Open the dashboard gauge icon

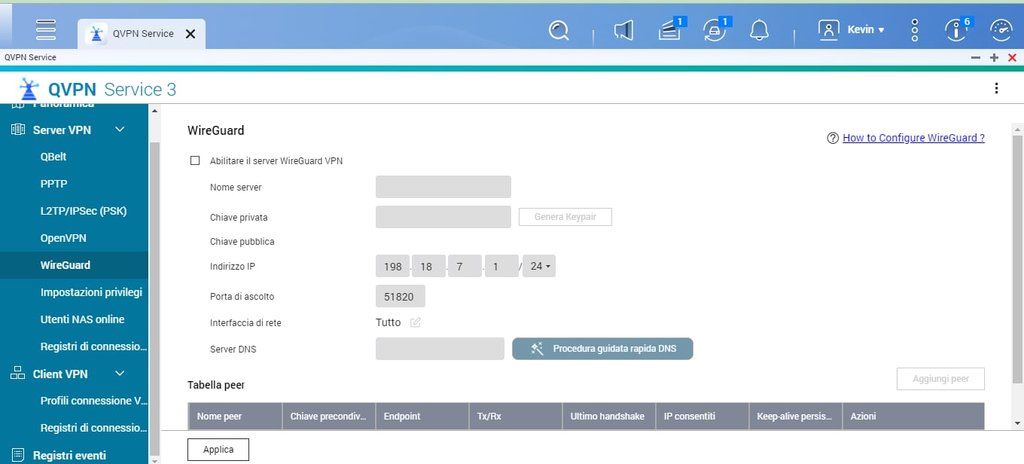tap(1002, 30)
